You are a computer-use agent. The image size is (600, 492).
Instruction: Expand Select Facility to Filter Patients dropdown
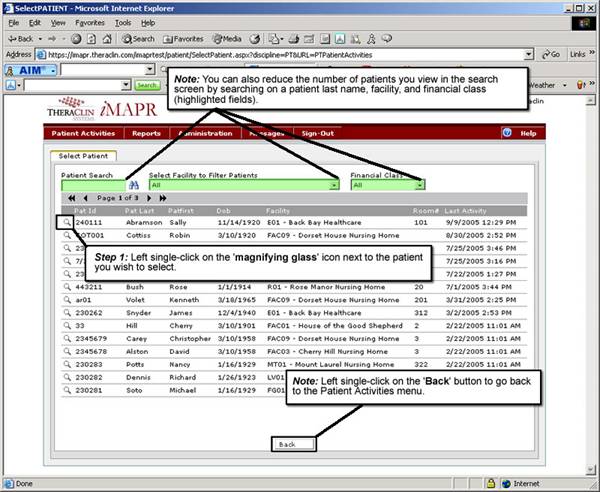tap(334, 185)
